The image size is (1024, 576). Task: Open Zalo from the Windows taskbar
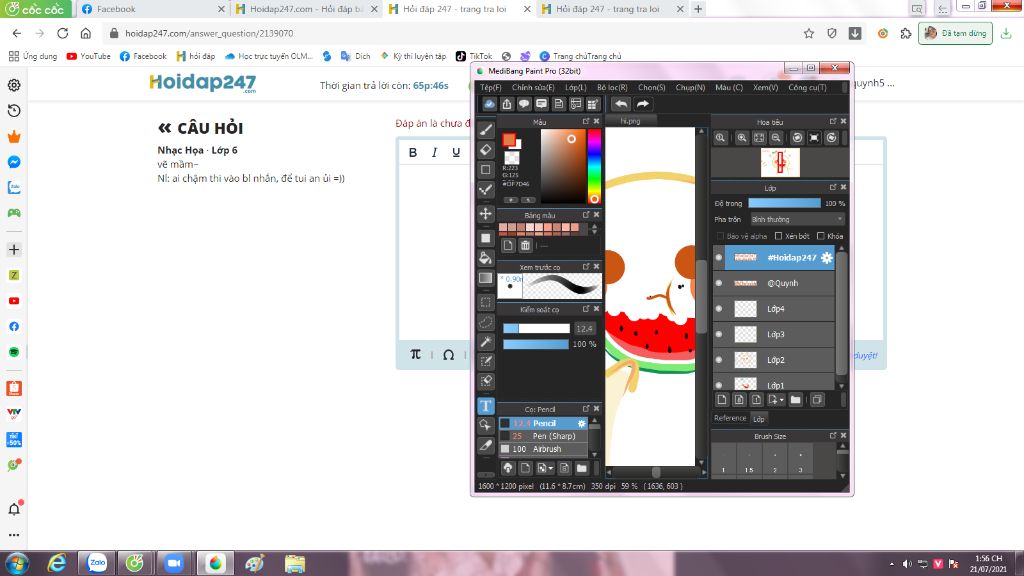97,563
